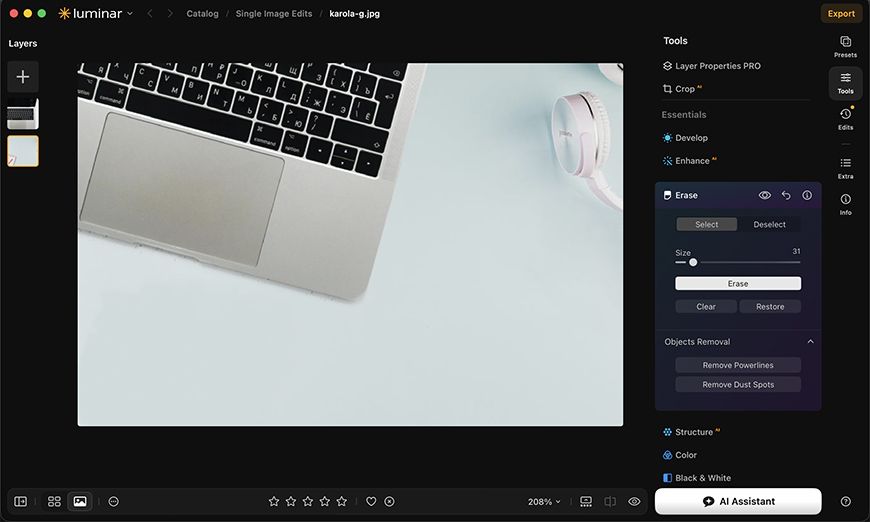Image resolution: width=870 pixels, height=522 pixels.
Task: Toggle the left sidebar panel icon
Action: click(21, 501)
